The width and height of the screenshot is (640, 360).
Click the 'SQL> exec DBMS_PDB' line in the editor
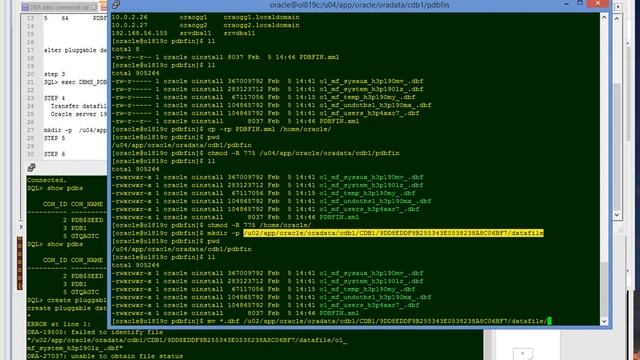tap(75, 82)
